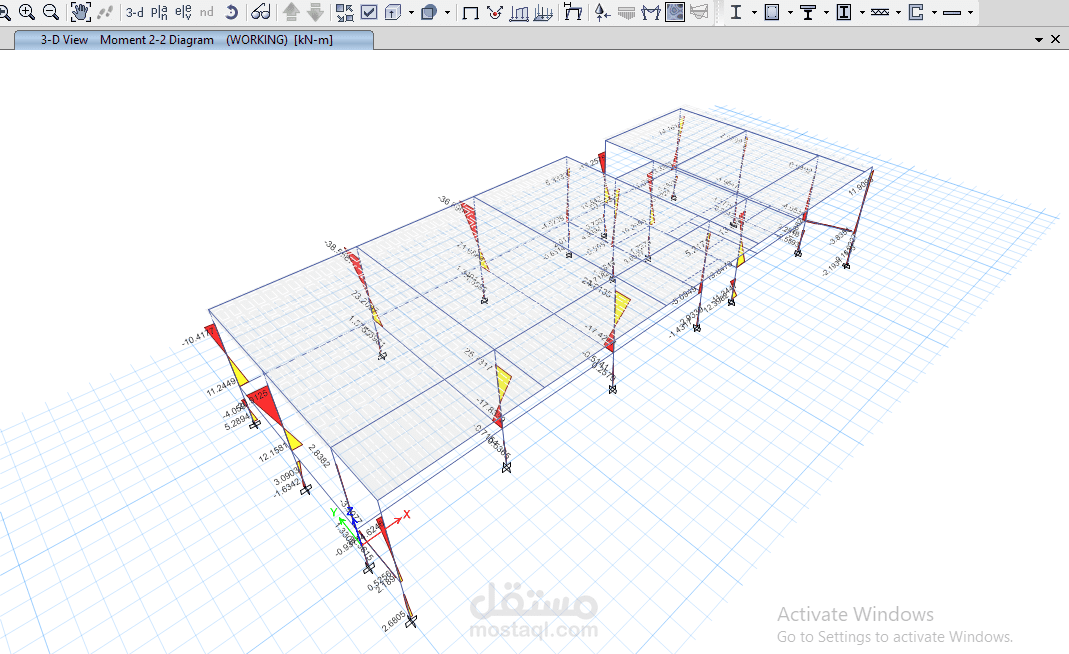Click the highlighted shell stress contour icon
1069x654 pixels.
[x=675, y=12]
